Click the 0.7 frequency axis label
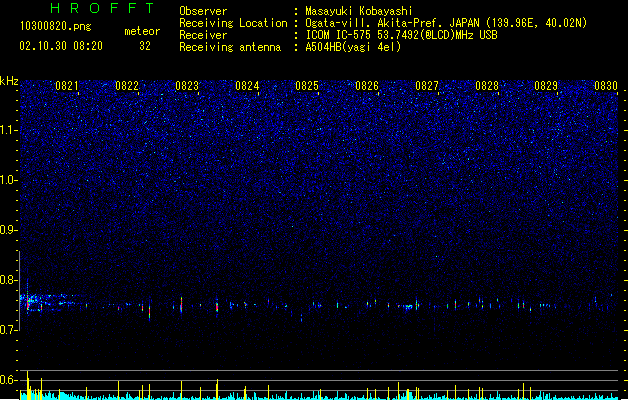Viewport: 629px width, 400px height. coord(9,330)
